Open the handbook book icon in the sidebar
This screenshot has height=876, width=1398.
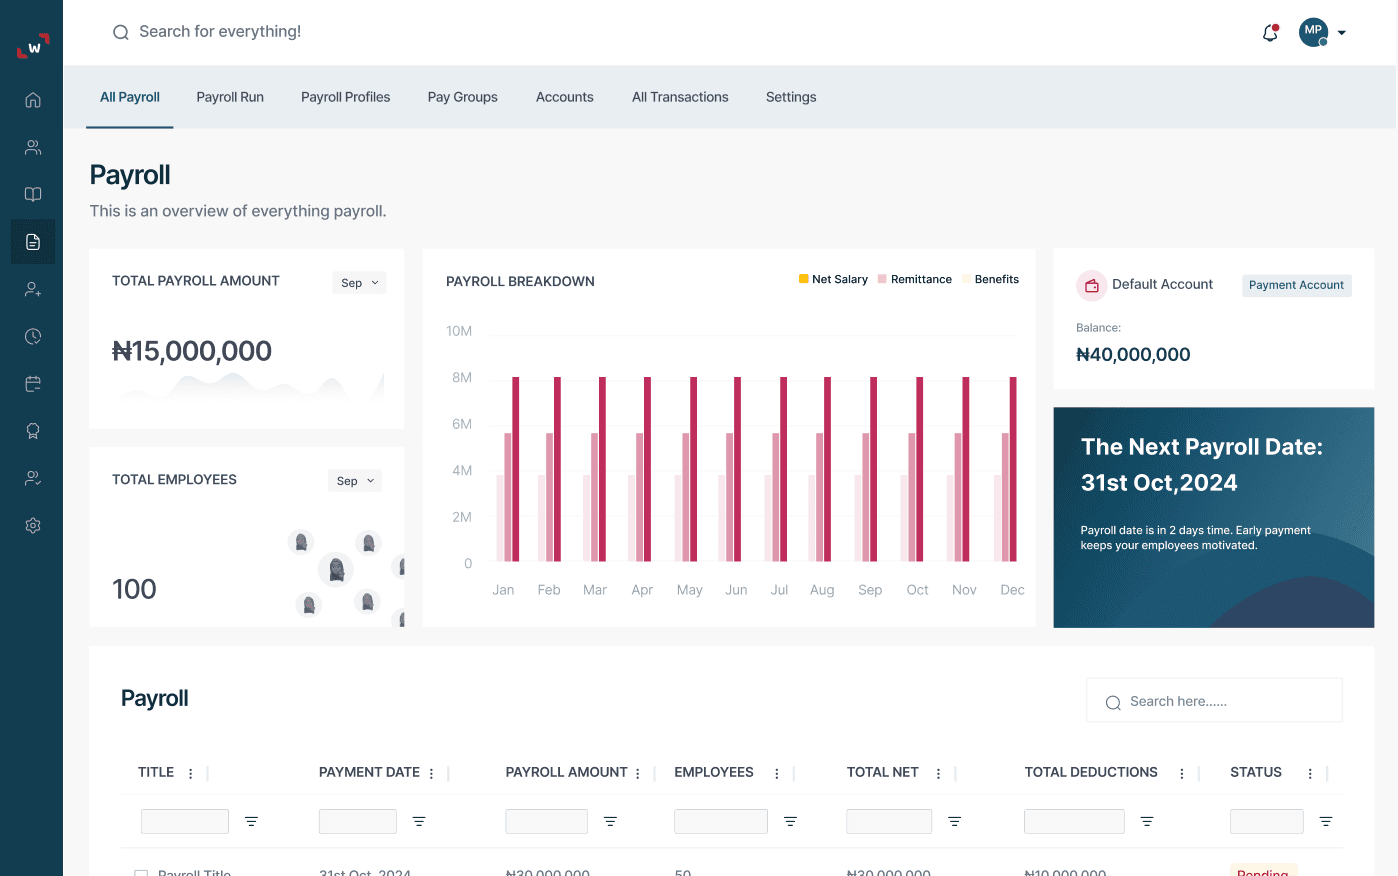(33, 194)
